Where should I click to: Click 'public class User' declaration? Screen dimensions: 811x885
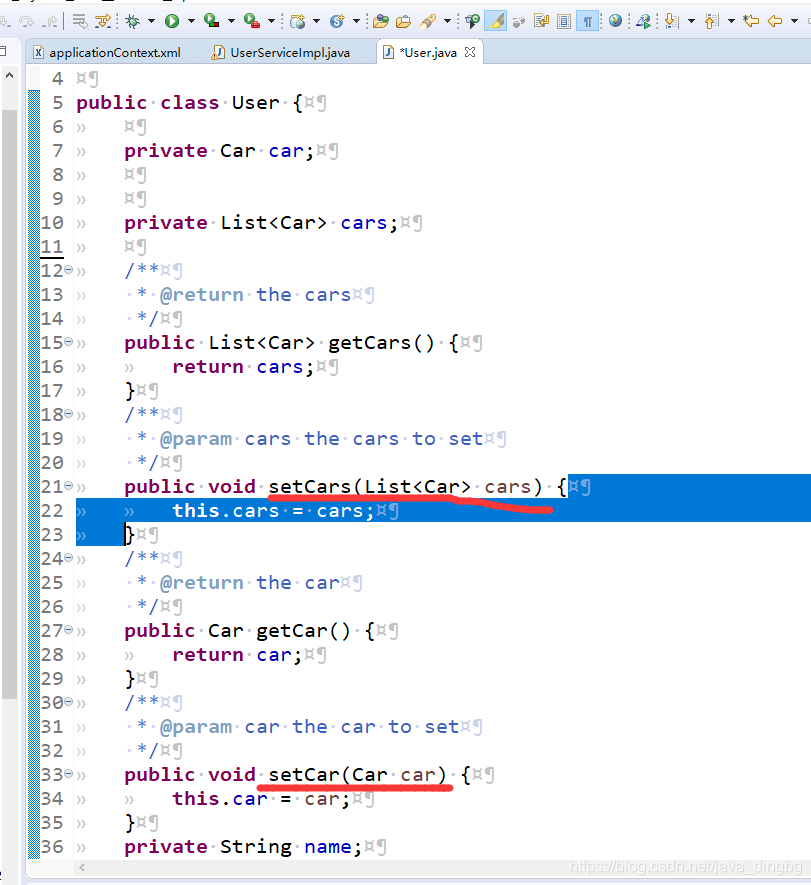point(178,103)
